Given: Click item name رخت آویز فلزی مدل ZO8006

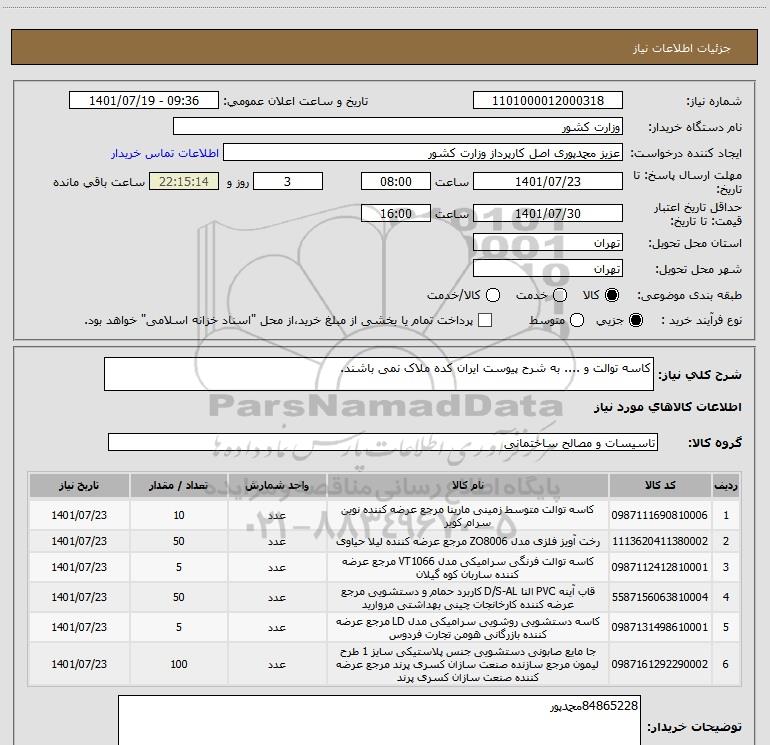Looking at the screenshot, I should [468, 541].
